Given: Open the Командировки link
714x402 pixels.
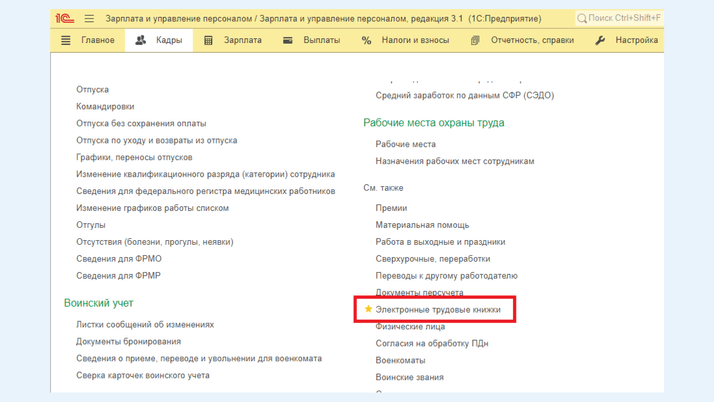Looking at the screenshot, I should click(x=105, y=106).
